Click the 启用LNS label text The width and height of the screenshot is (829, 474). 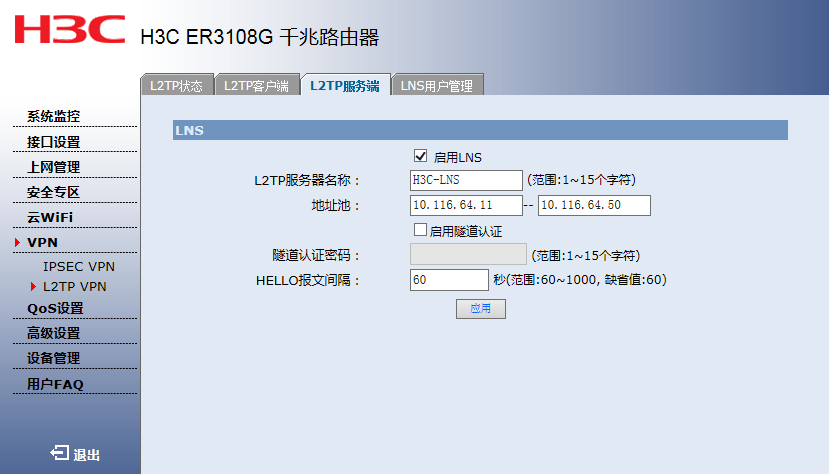click(x=458, y=157)
